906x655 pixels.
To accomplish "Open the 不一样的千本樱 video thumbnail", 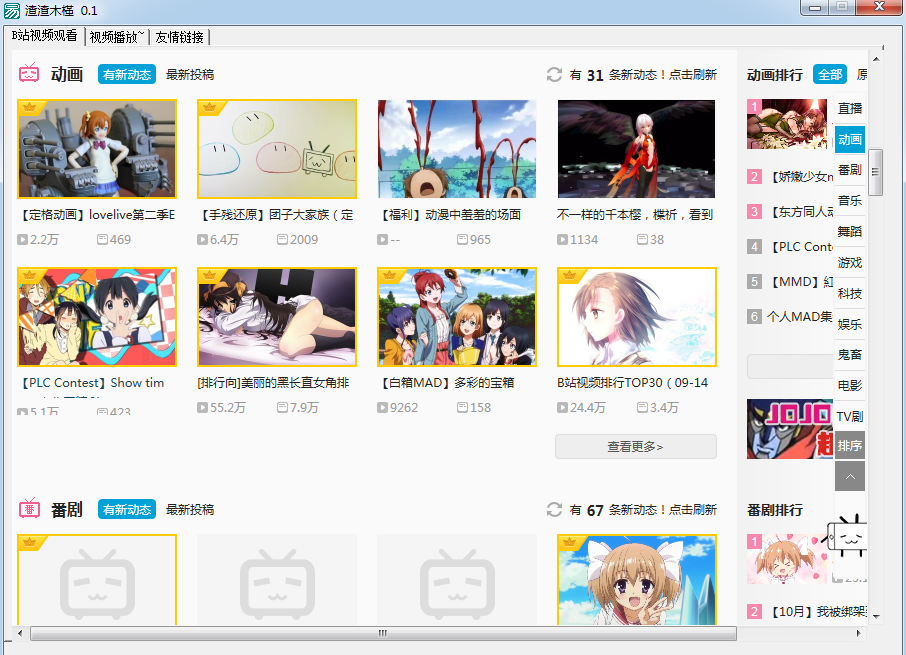I will click(637, 149).
